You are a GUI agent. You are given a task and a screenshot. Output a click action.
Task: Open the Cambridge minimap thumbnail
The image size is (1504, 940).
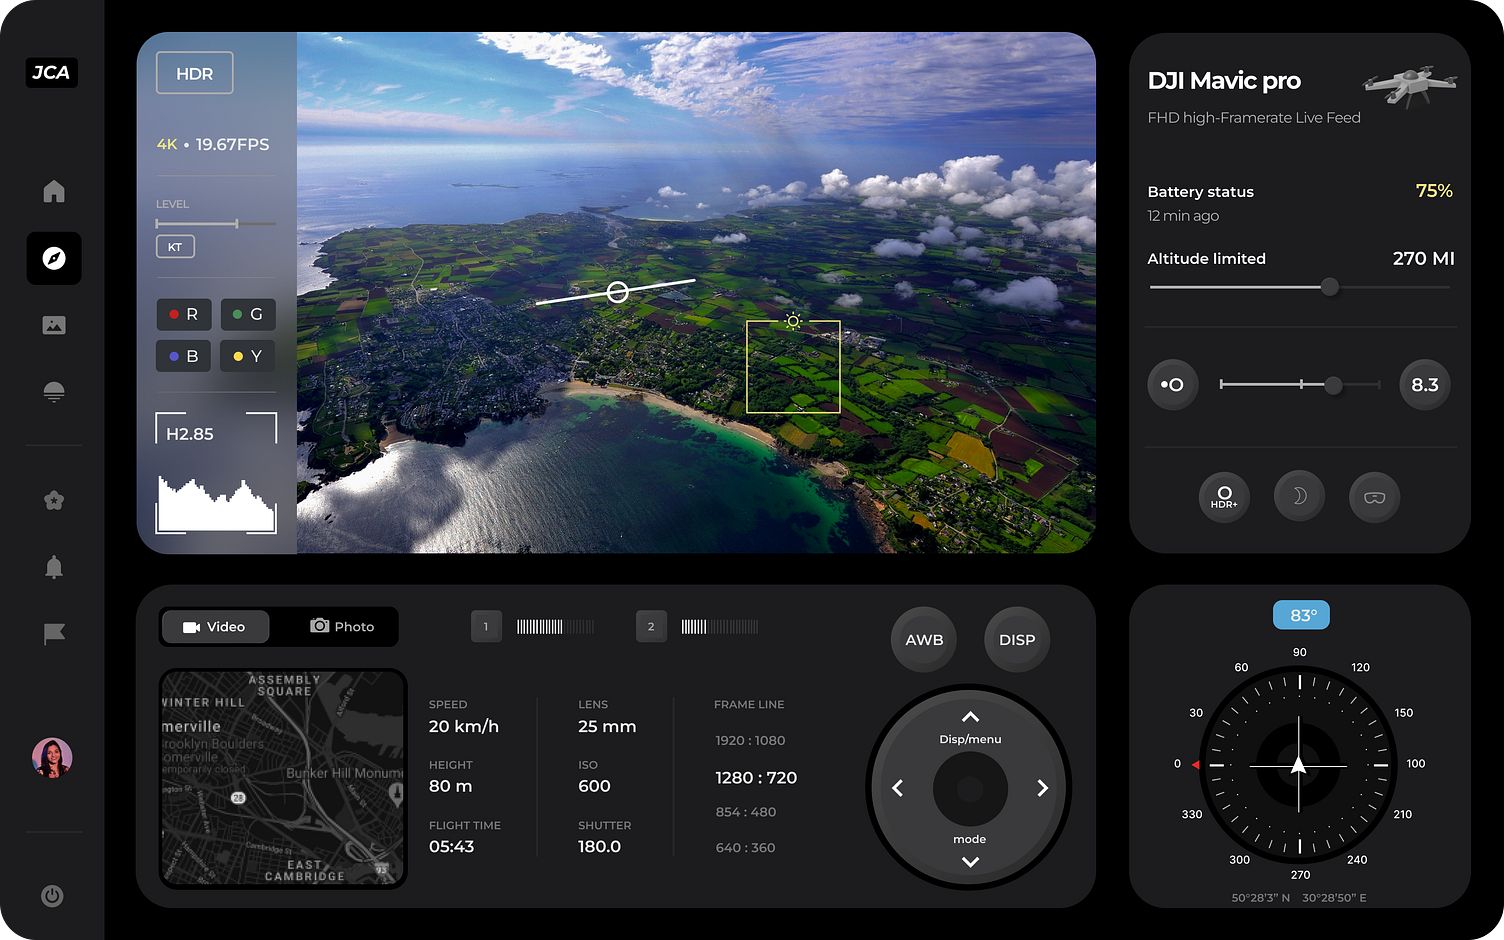[283, 779]
